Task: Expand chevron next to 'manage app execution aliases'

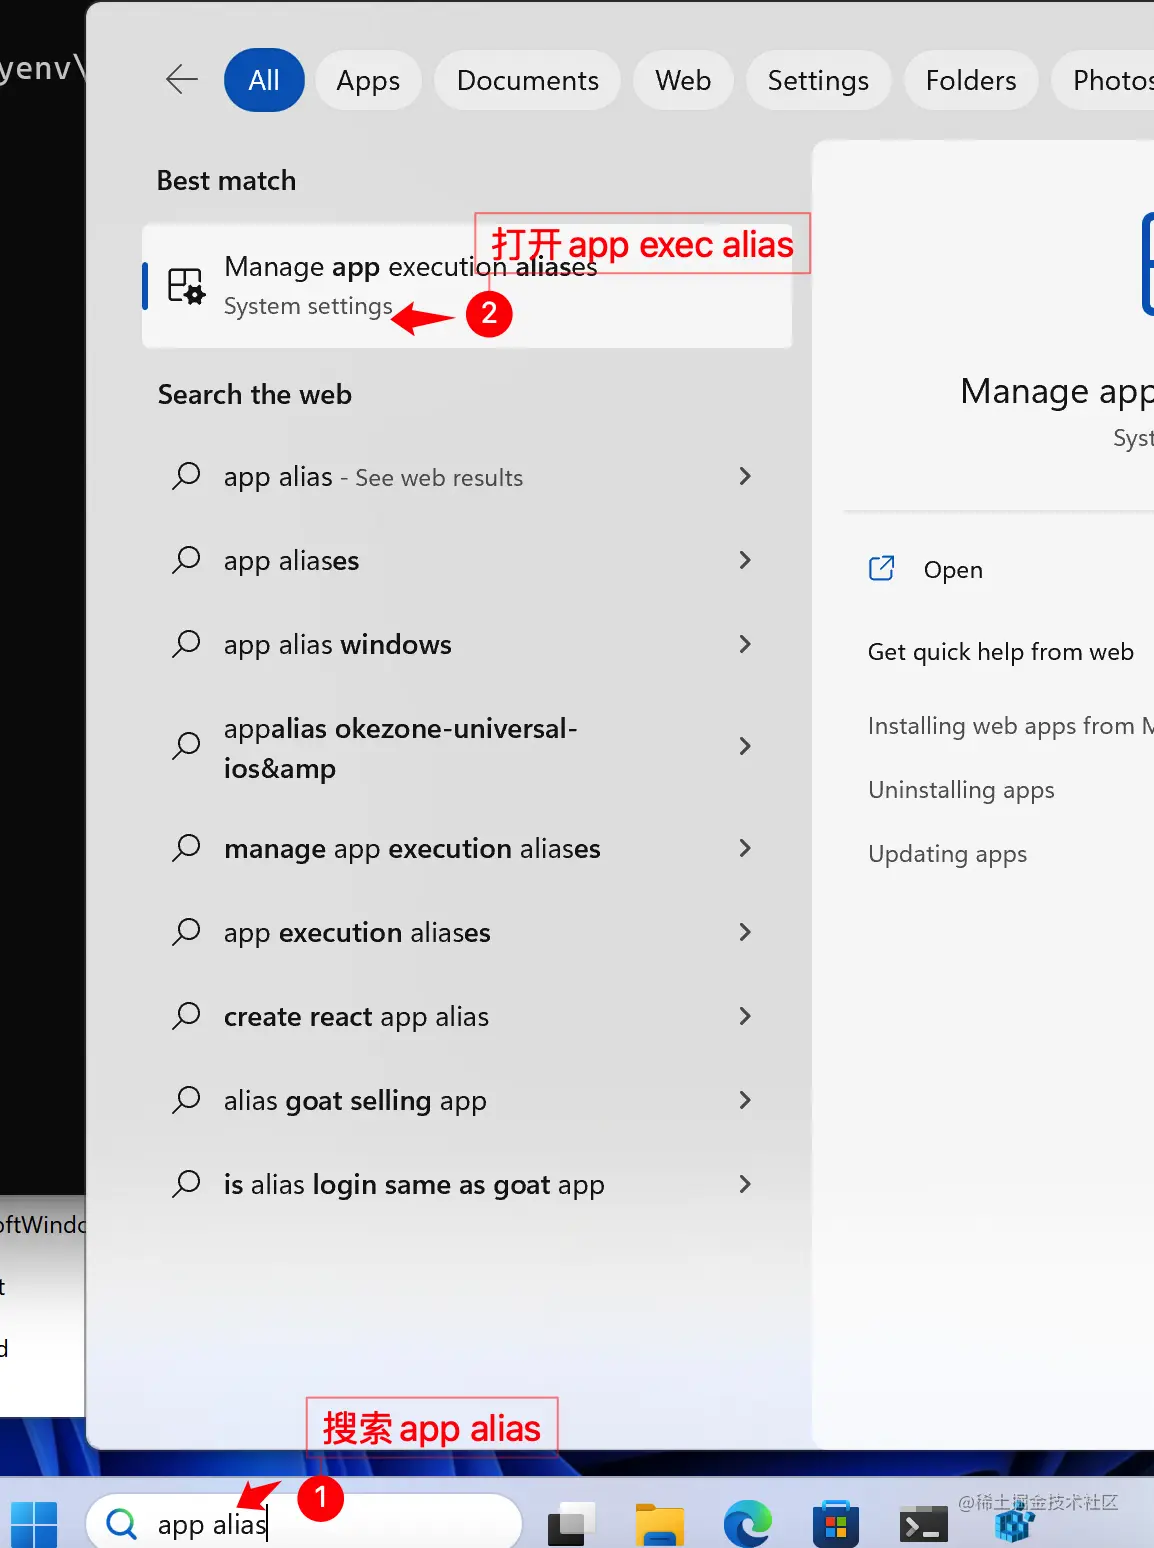Action: pyautogui.click(x=744, y=848)
